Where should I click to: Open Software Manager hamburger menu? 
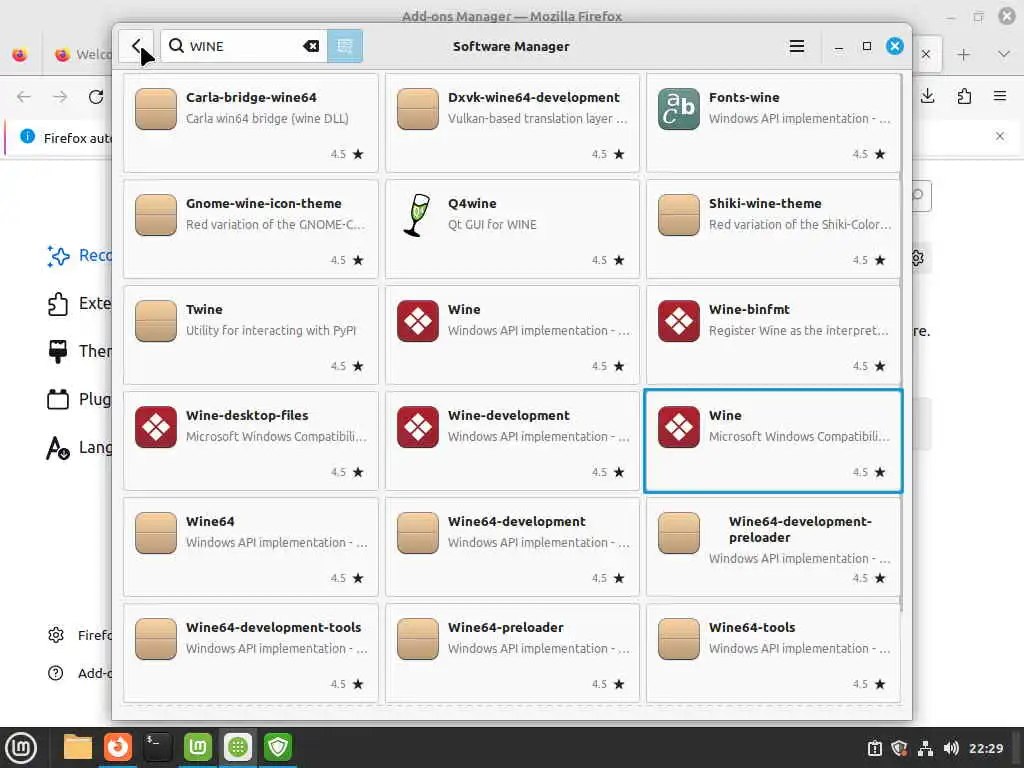click(797, 46)
